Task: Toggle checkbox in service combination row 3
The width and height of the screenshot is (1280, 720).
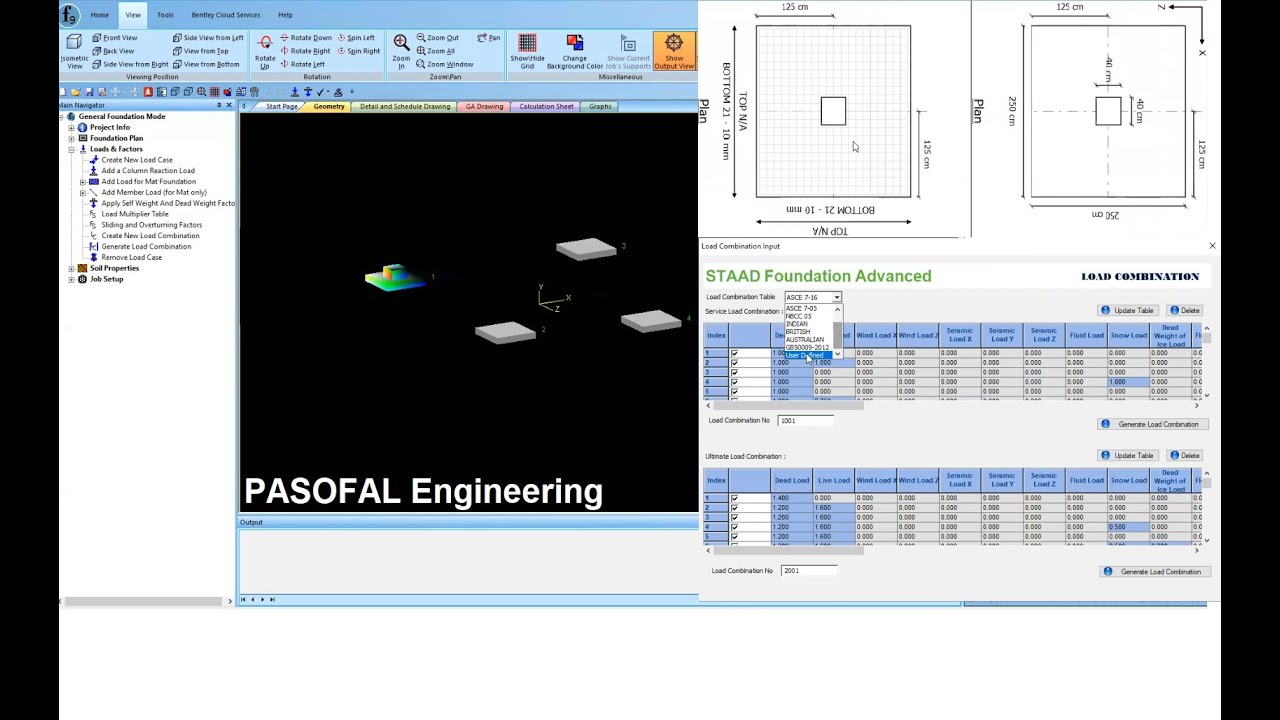Action: [734, 372]
